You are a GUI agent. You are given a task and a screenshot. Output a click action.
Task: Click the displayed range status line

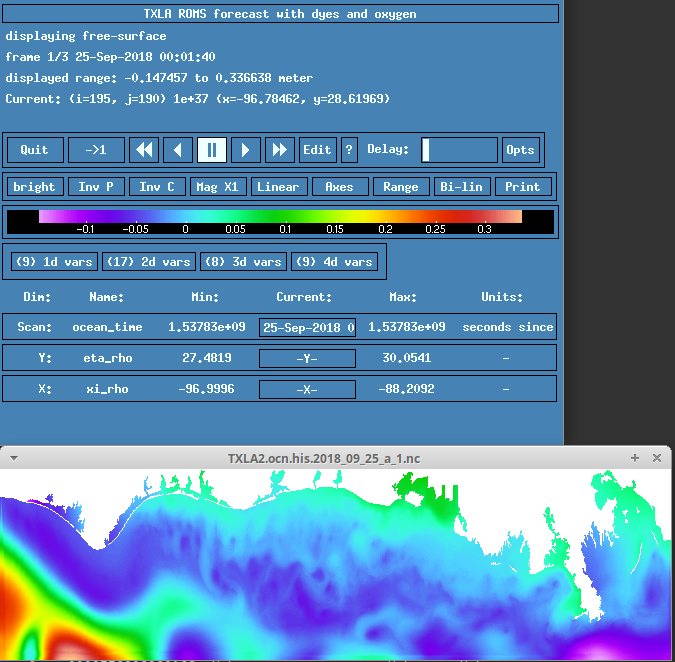click(x=159, y=78)
